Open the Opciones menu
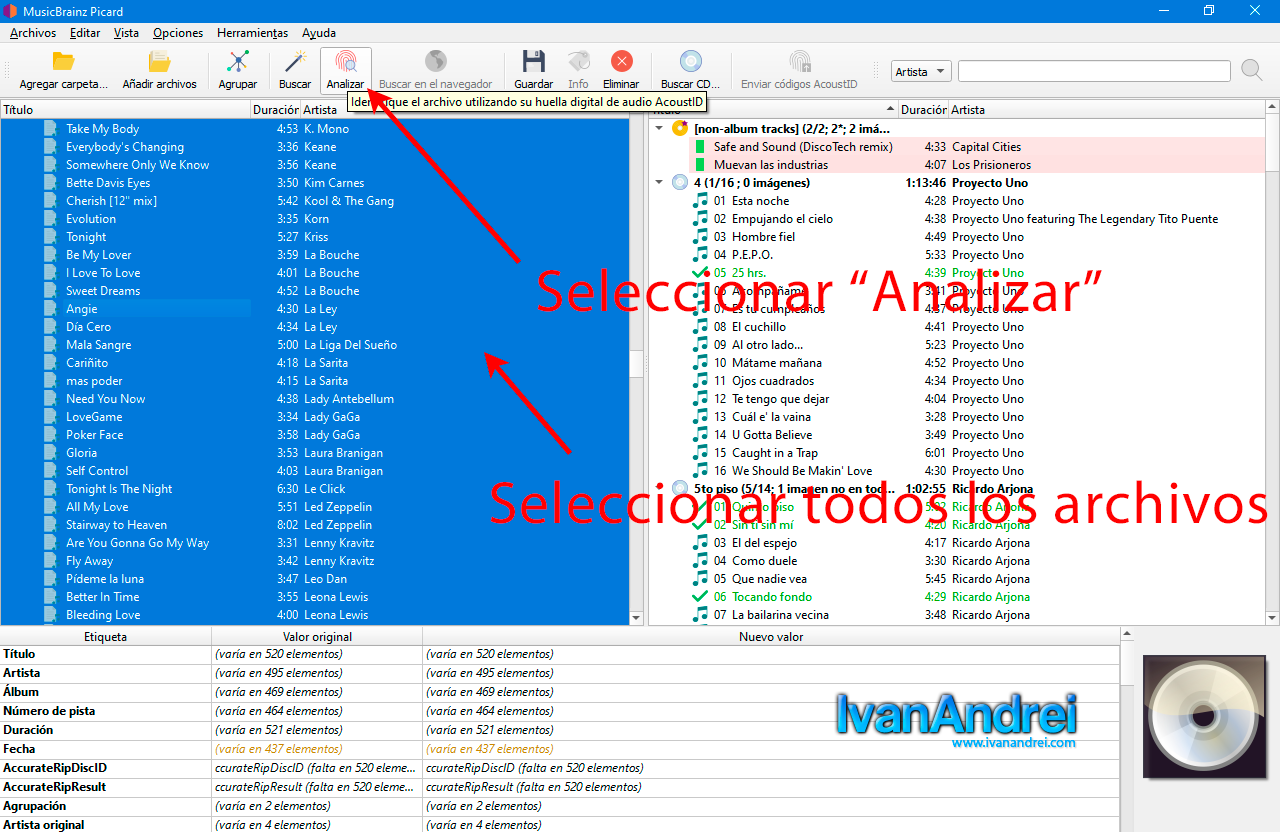 pos(178,33)
